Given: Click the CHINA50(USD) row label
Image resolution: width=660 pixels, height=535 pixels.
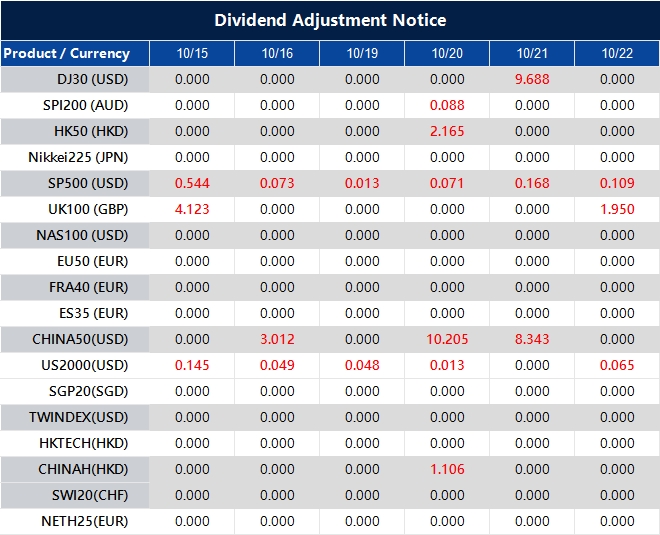Looking at the screenshot, I should coord(80,339).
